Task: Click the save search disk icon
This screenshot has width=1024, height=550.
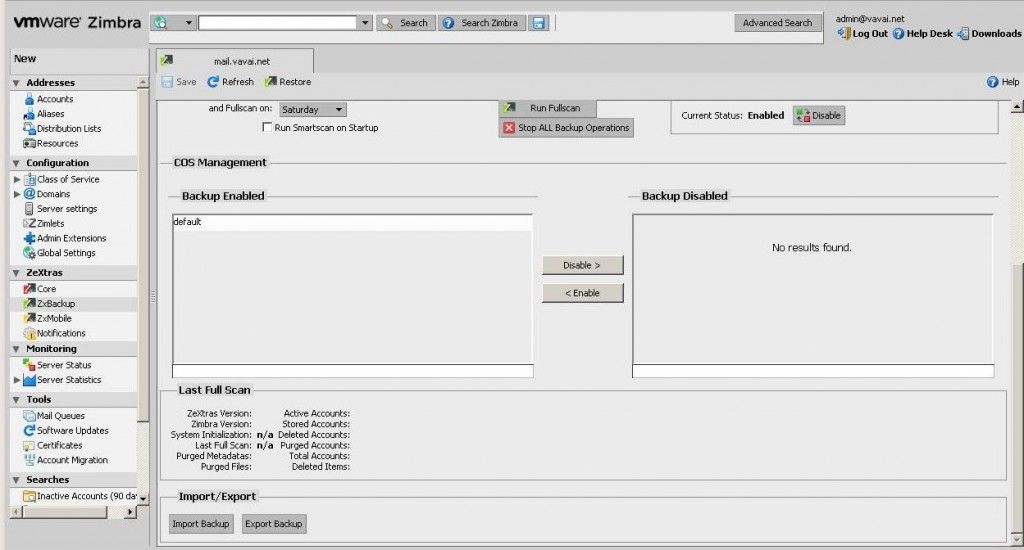Action: click(x=539, y=23)
